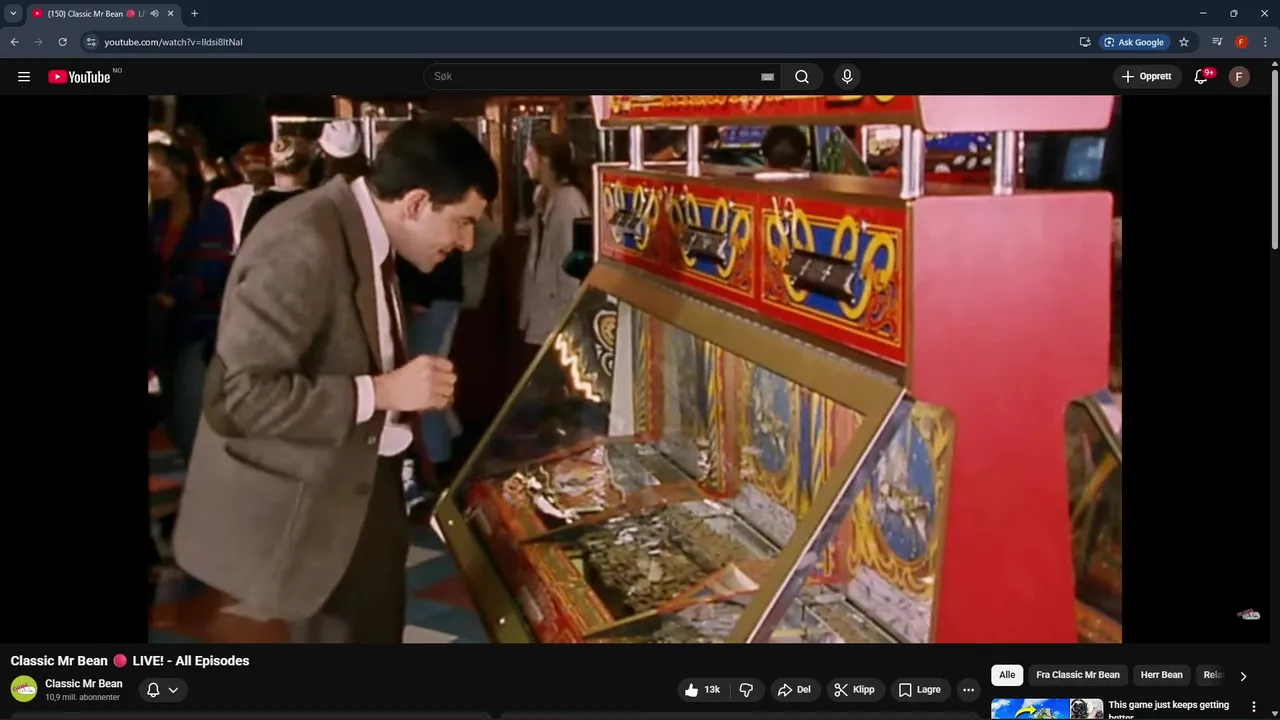Go forward in browser history
The width and height of the screenshot is (1280, 720).
coord(38,42)
